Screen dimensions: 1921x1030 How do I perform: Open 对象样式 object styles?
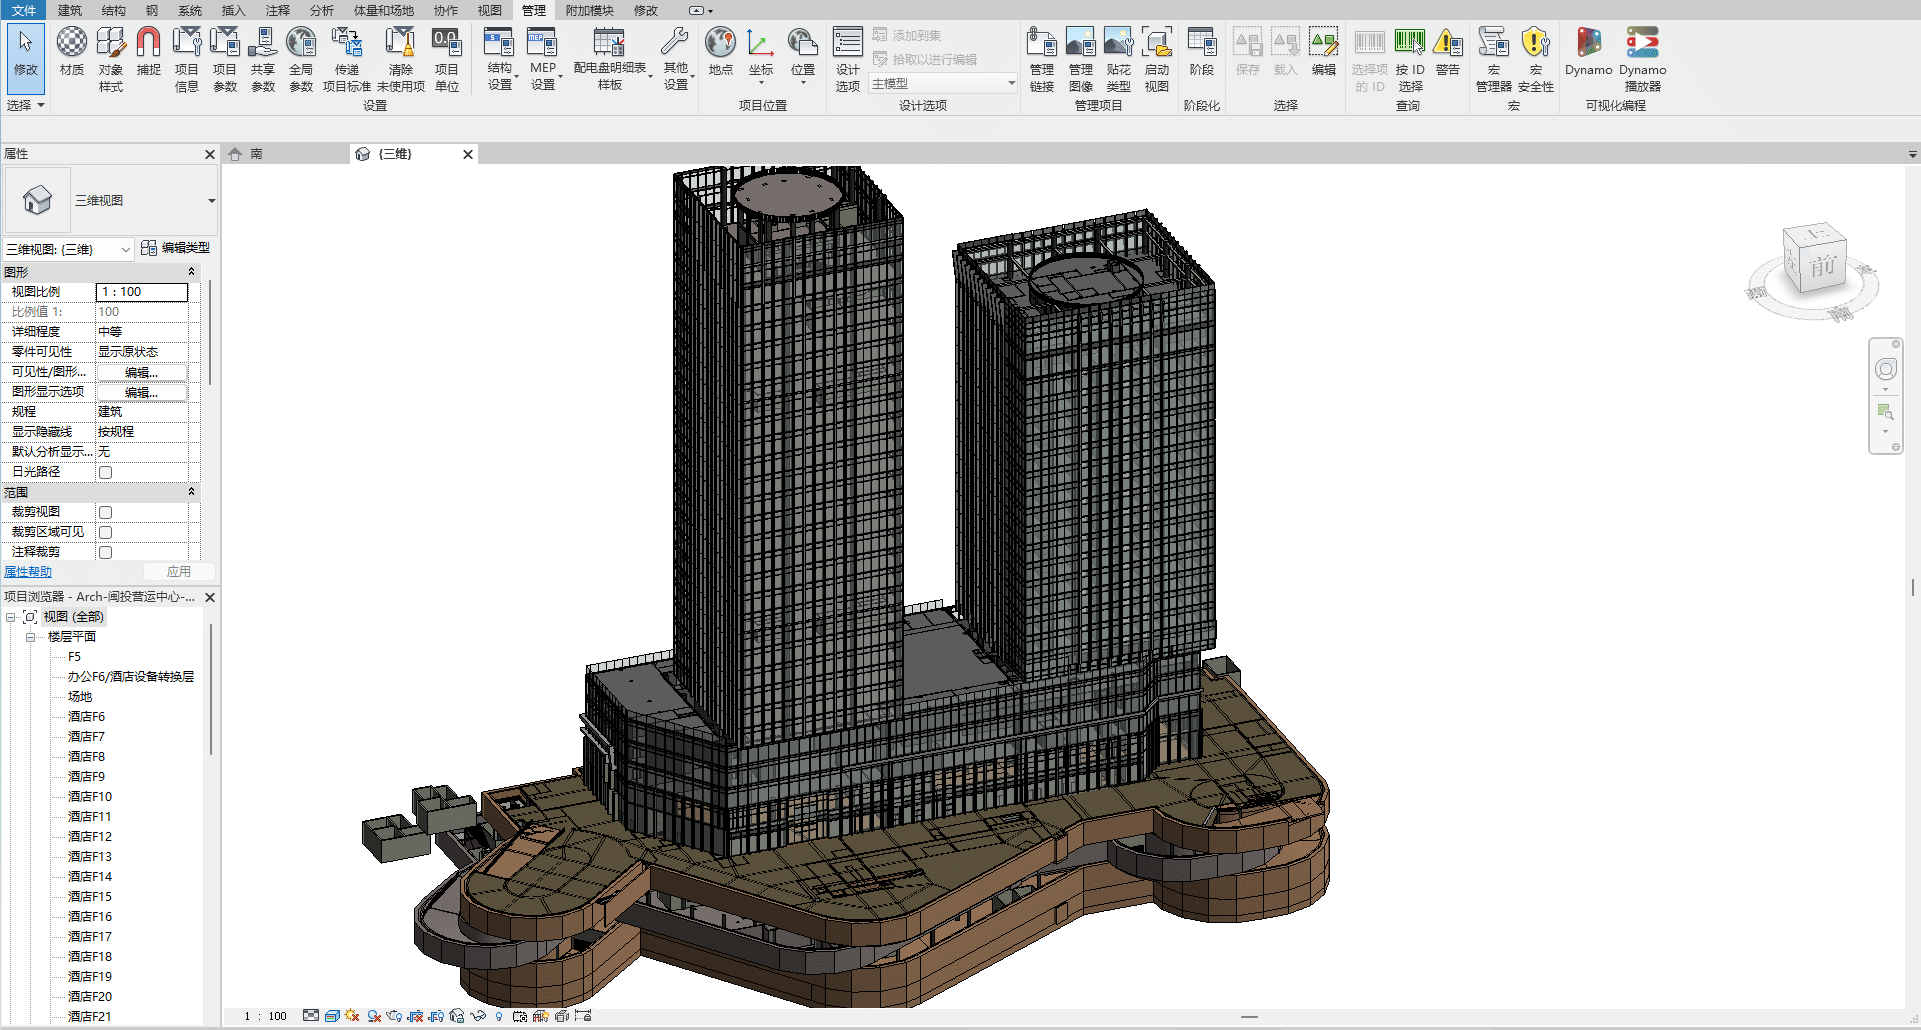click(x=110, y=59)
